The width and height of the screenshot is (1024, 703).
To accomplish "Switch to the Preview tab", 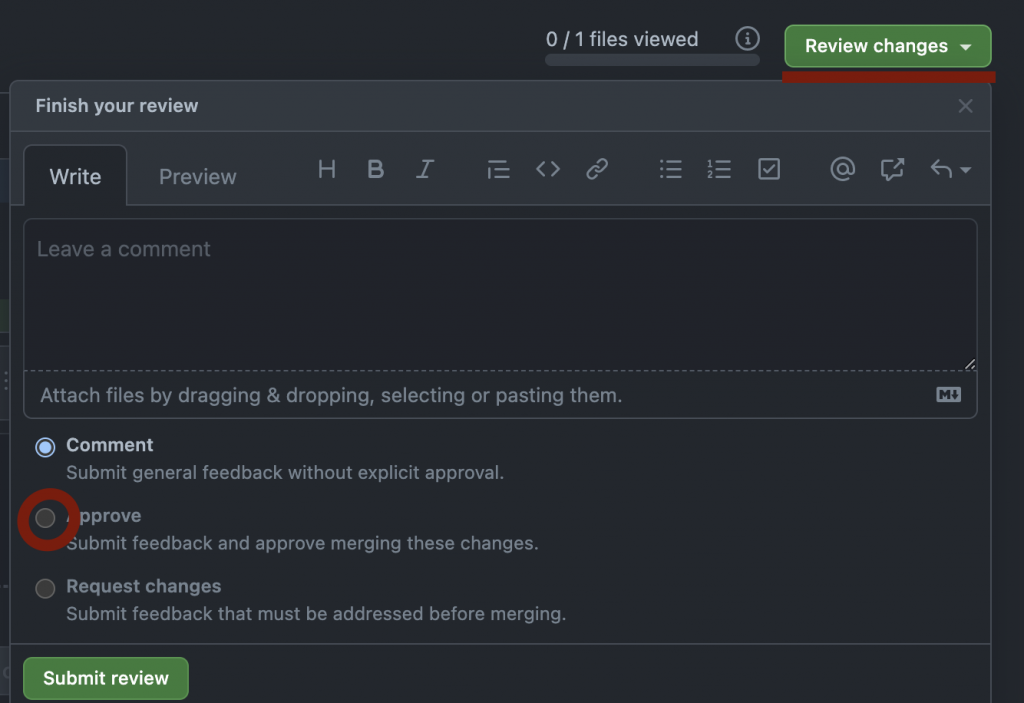I will point(197,176).
